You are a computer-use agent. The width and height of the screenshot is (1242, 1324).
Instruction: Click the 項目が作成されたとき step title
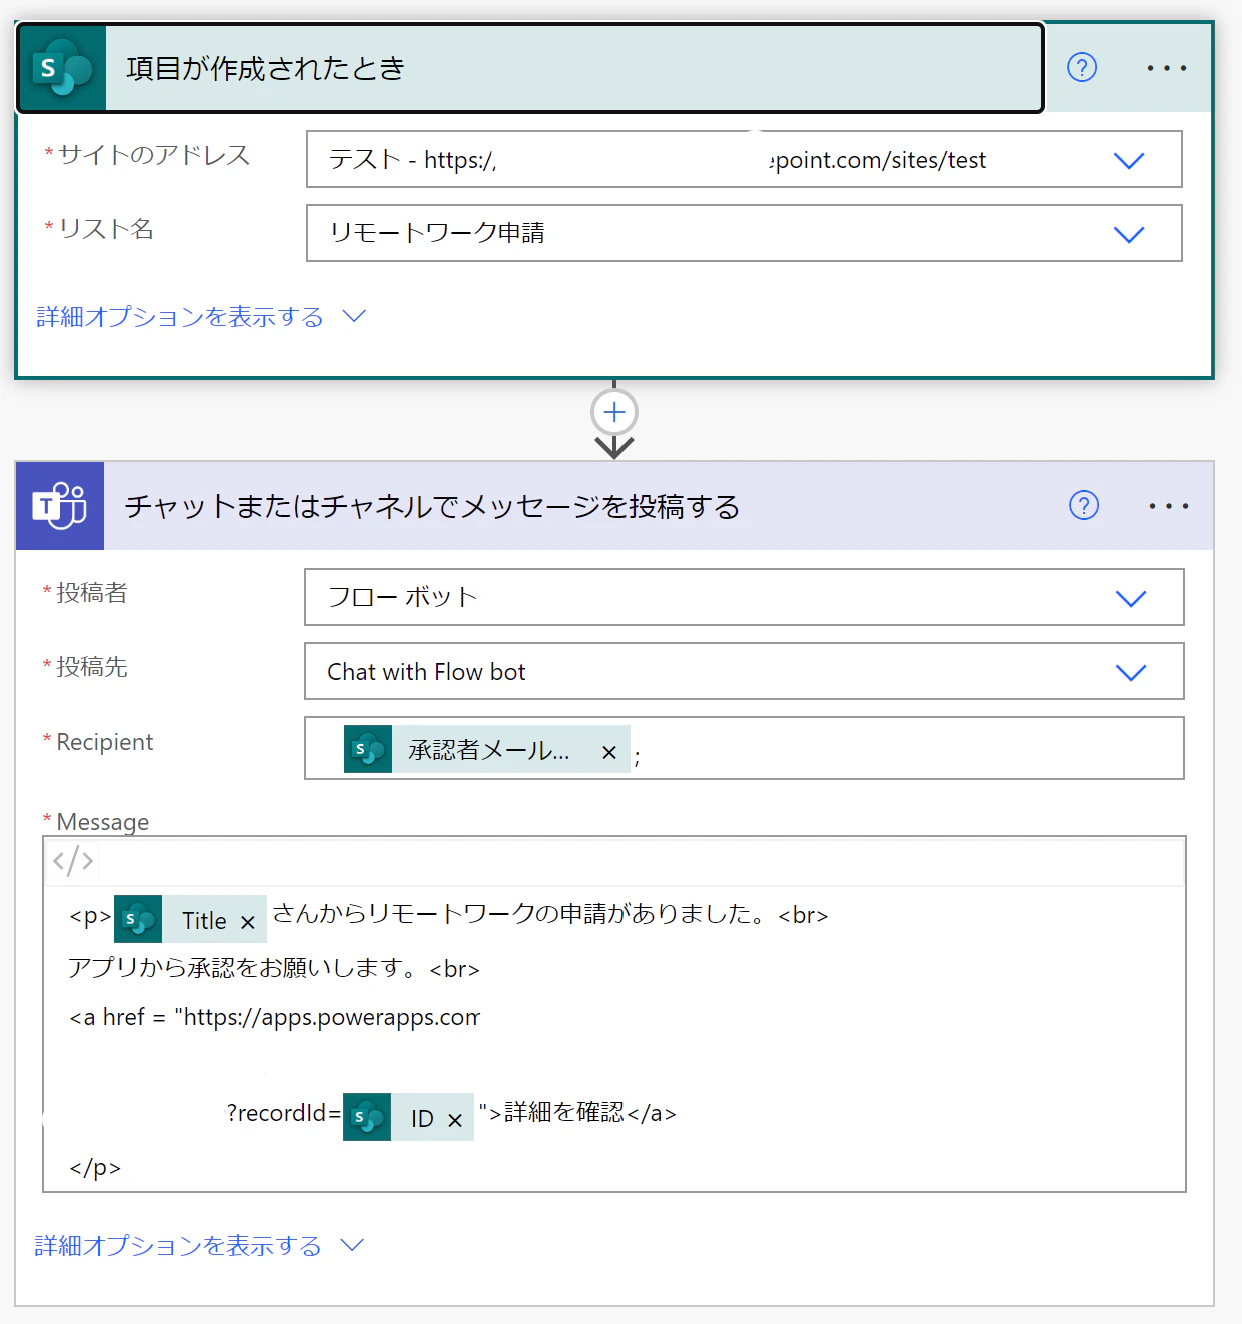[265, 68]
